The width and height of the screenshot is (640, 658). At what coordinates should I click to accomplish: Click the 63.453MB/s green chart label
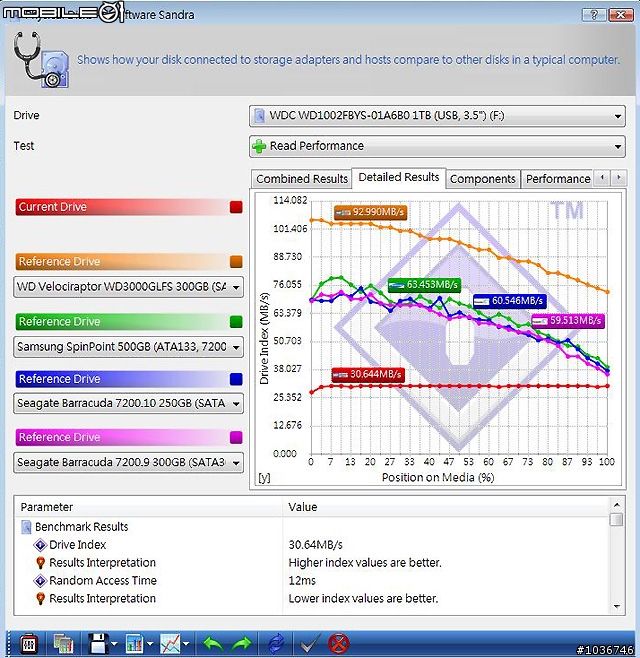424,285
